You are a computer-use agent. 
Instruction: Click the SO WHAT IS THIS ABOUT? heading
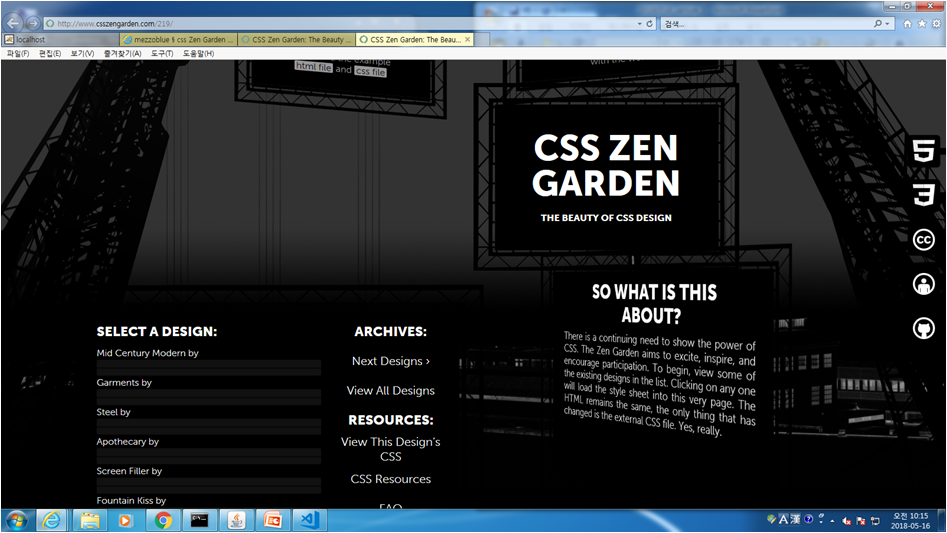tap(654, 304)
